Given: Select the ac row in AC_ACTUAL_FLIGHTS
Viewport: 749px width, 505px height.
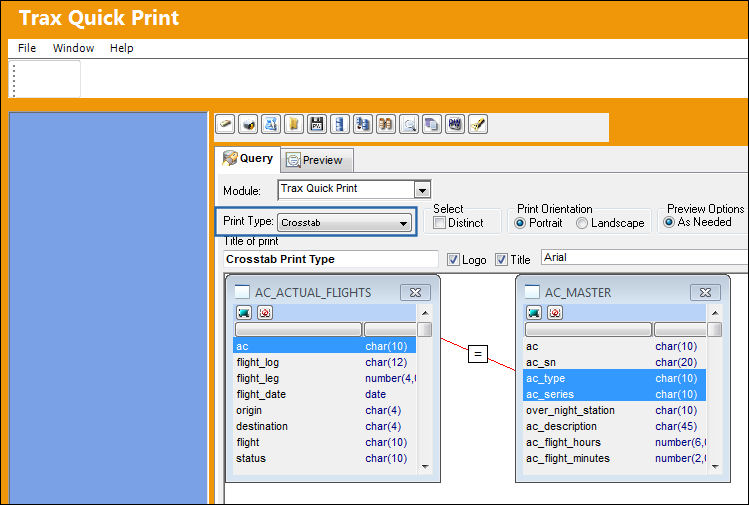Looking at the screenshot, I should click(x=325, y=346).
